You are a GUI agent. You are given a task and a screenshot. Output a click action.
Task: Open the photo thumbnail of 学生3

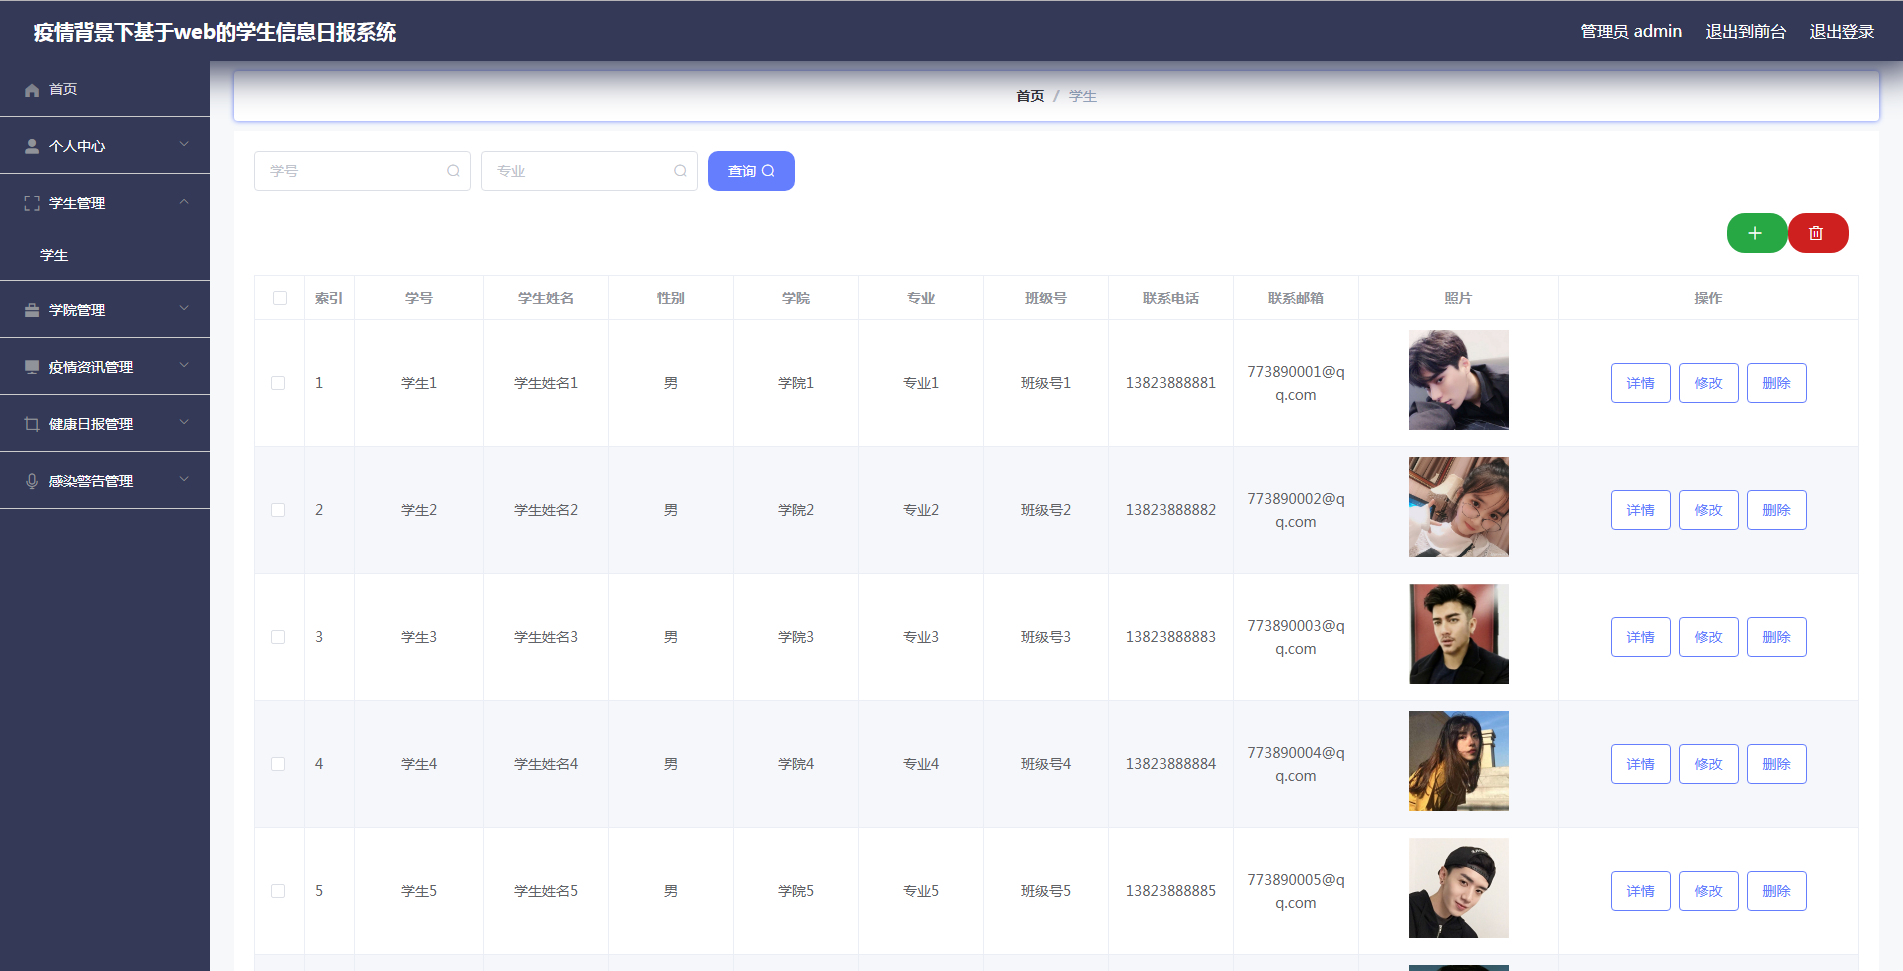pos(1459,634)
